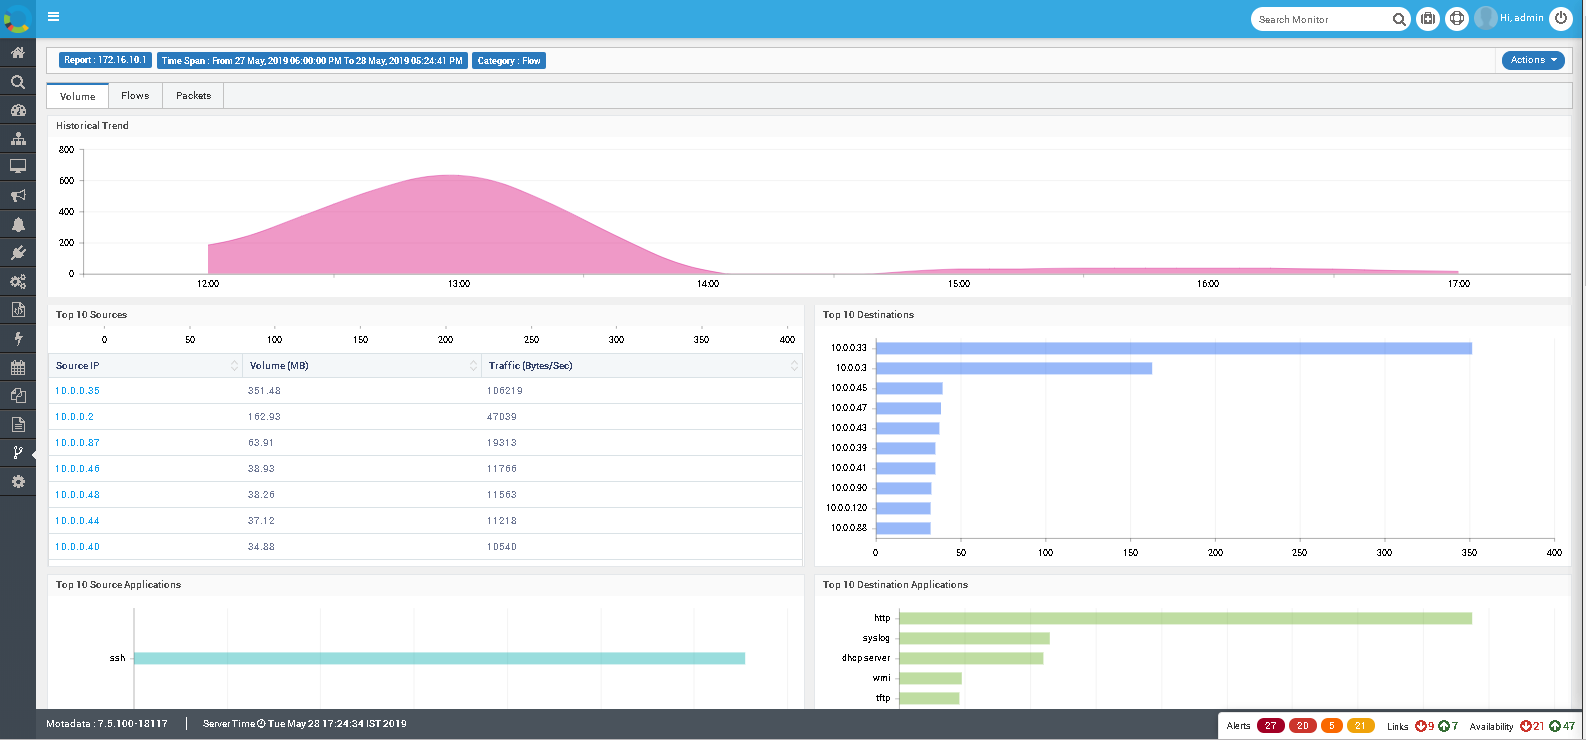Open the multiple-gears icon in sidebar
The width and height of the screenshot is (1586, 743).
[18, 282]
